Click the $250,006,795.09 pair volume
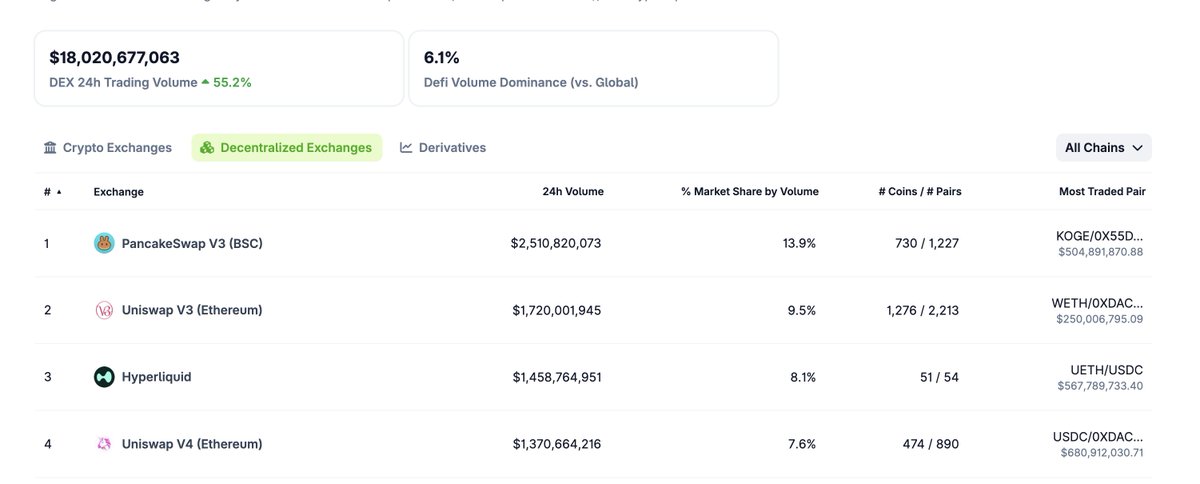Screen dimensions: 1200x484 [1099, 319]
